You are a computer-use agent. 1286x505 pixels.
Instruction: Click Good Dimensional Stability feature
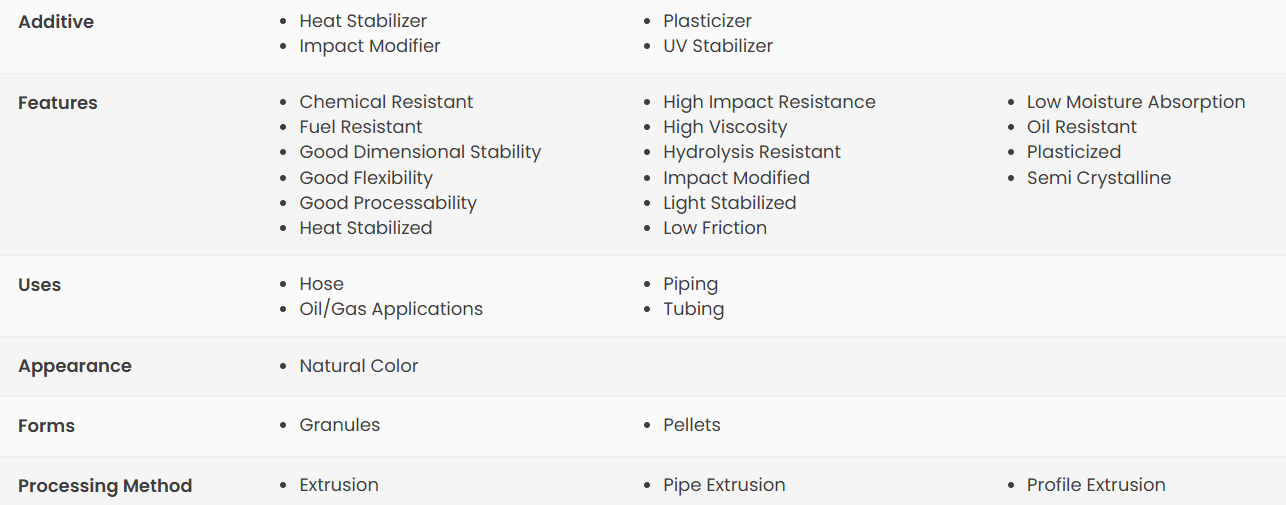click(420, 152)
